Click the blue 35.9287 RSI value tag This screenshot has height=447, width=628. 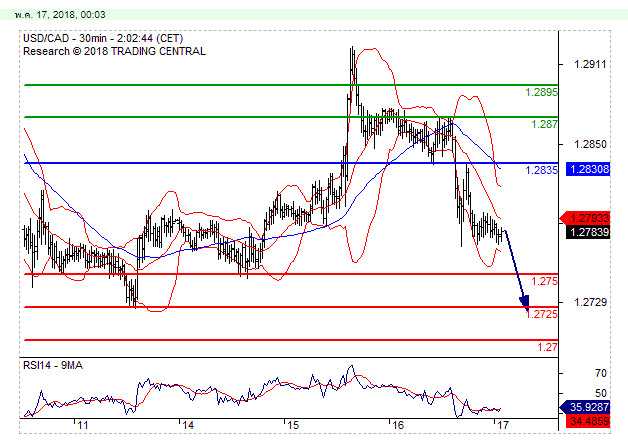[x=586, y=407]
